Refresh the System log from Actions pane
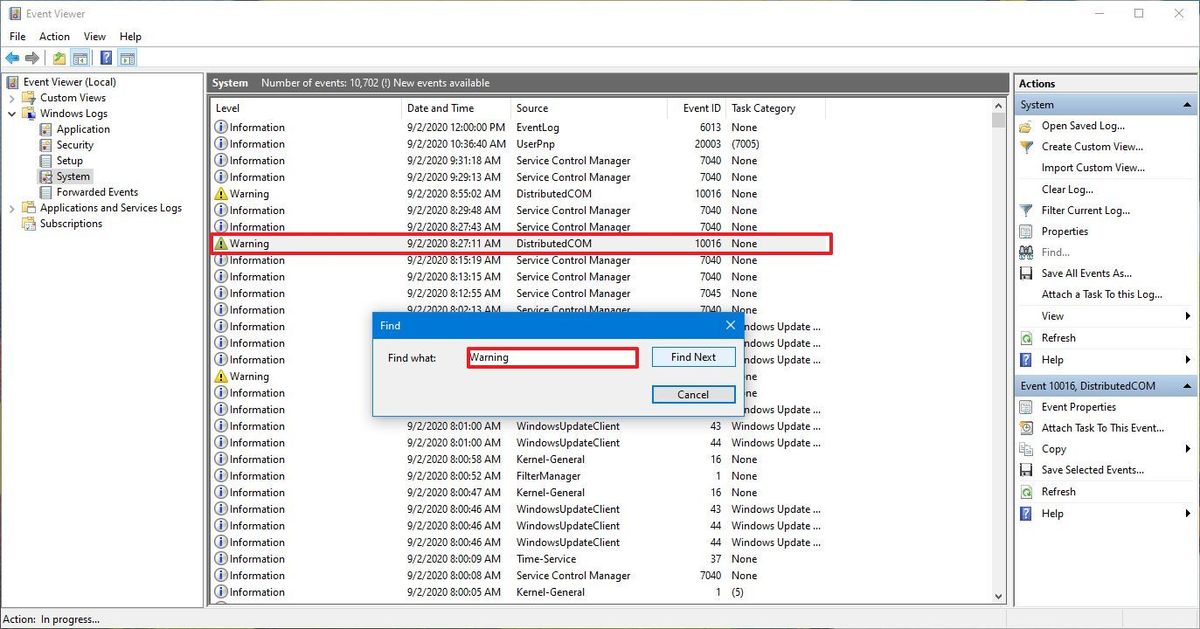Image resolution: width=1200 pixels, height=629 pixels. click(1057, 337)
